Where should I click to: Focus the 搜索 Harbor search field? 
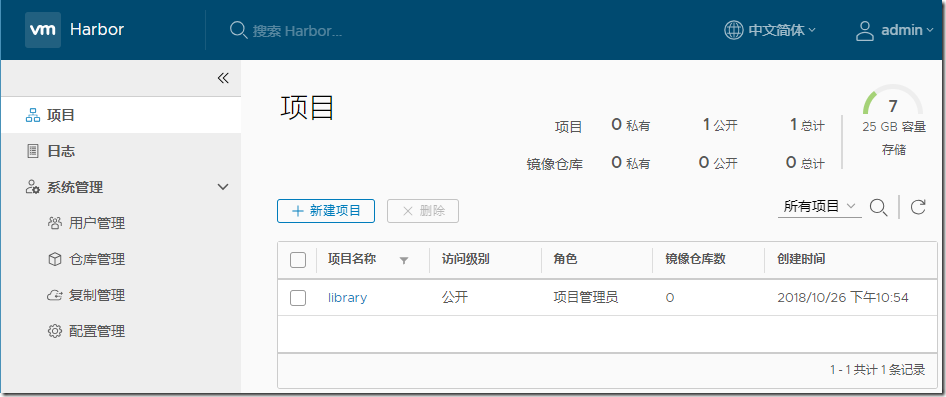pos(297,31)
